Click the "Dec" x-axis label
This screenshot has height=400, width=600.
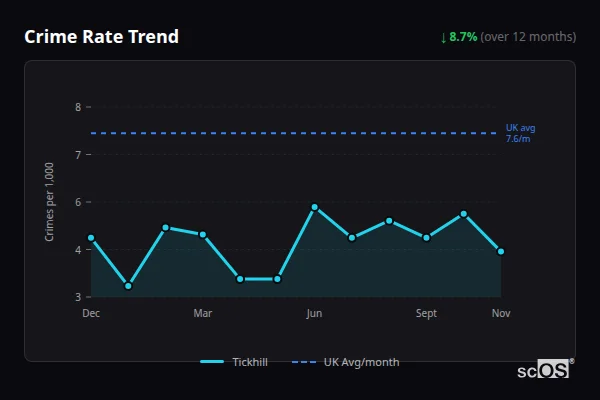(91, 313)
